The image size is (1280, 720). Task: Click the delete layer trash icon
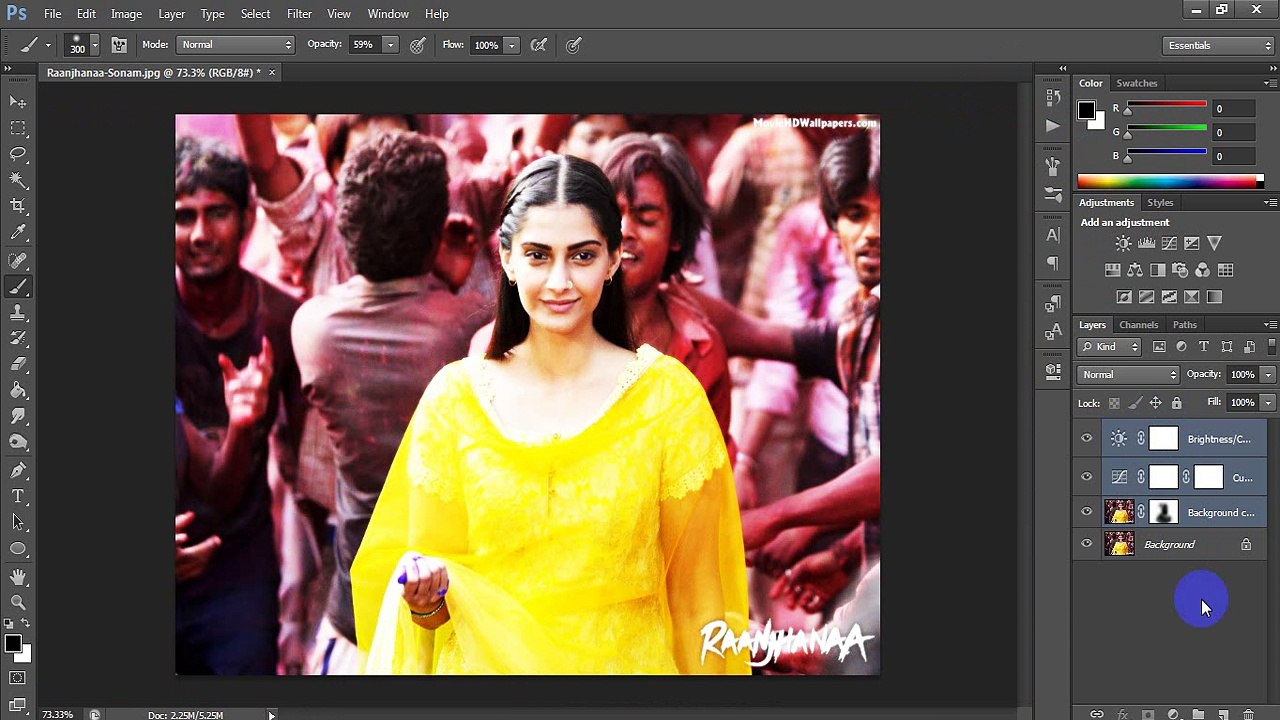click(x=1248, y=714)
